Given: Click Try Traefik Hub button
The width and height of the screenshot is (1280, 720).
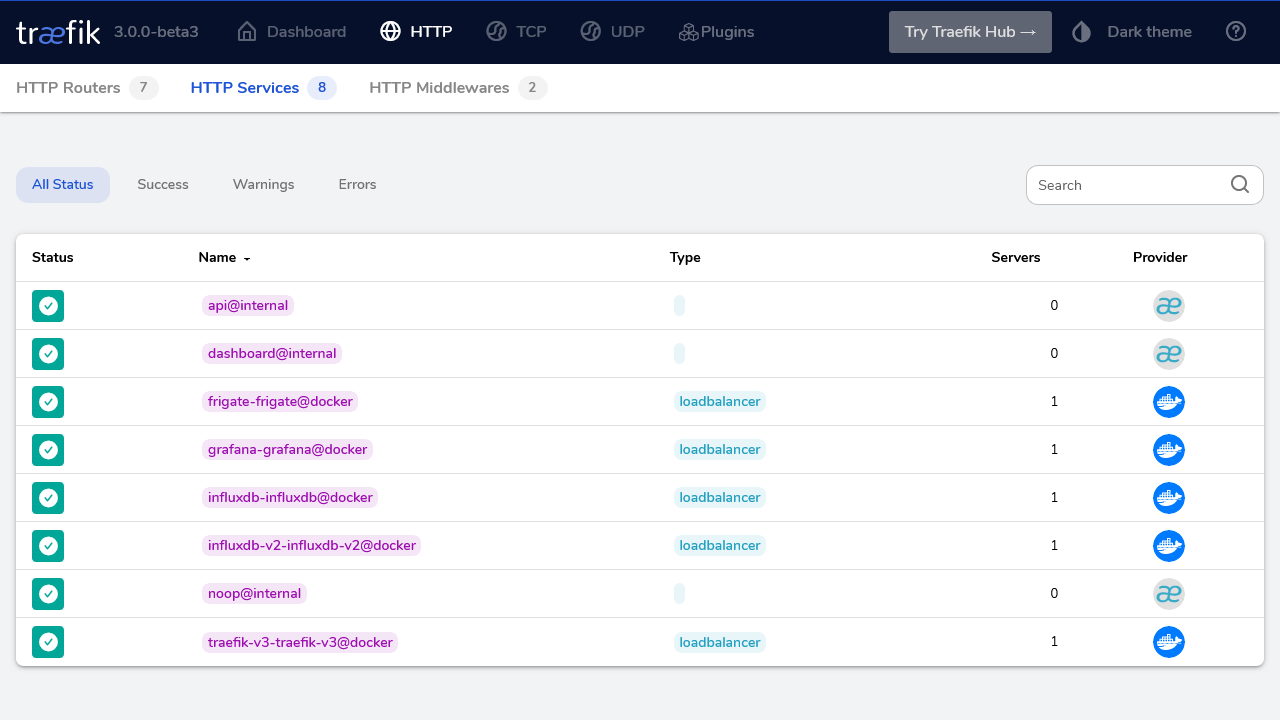Looking at the screenshot, I should click(970, 32).
